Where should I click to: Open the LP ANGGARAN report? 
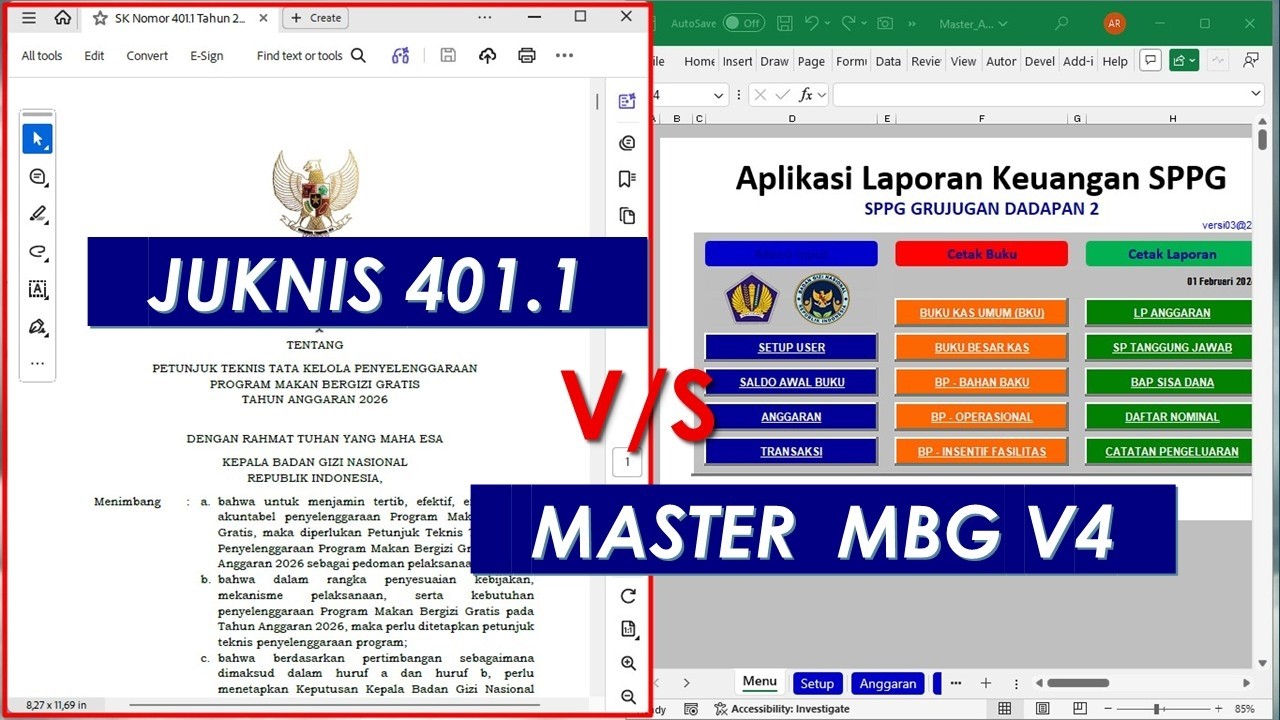pyautogui.click(x=1169, y=313)
